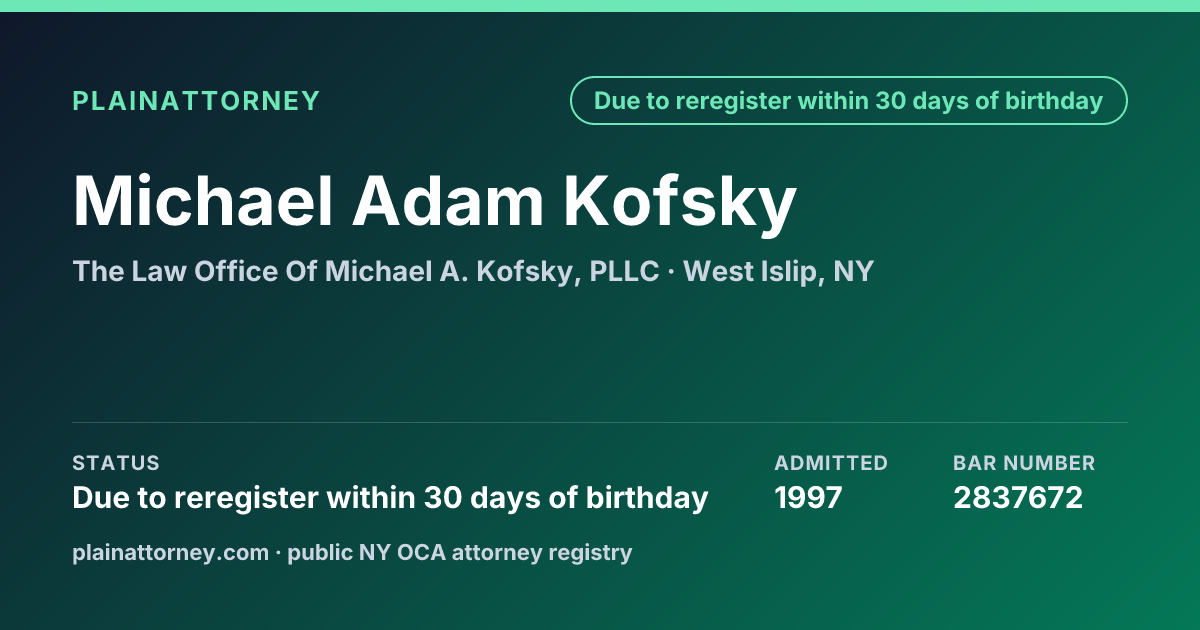
Task: Click the mint green top accent bar
Action: [600, 6]
